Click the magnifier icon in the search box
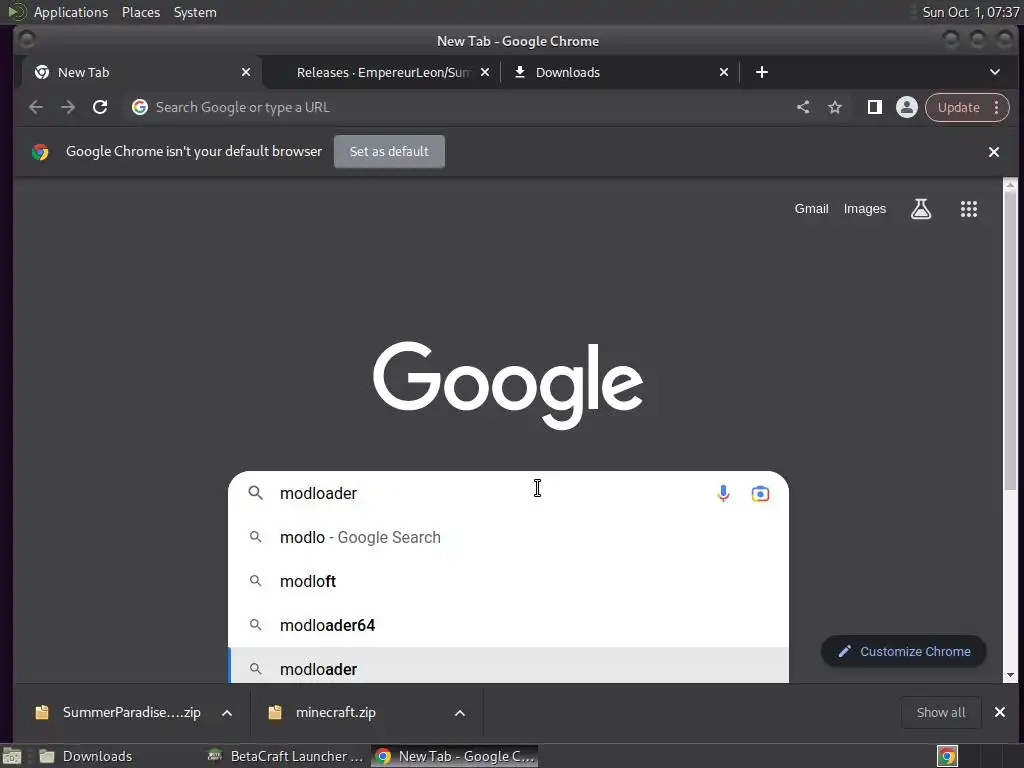Viewport: 1024px width, 768px height. click(255, 493)
